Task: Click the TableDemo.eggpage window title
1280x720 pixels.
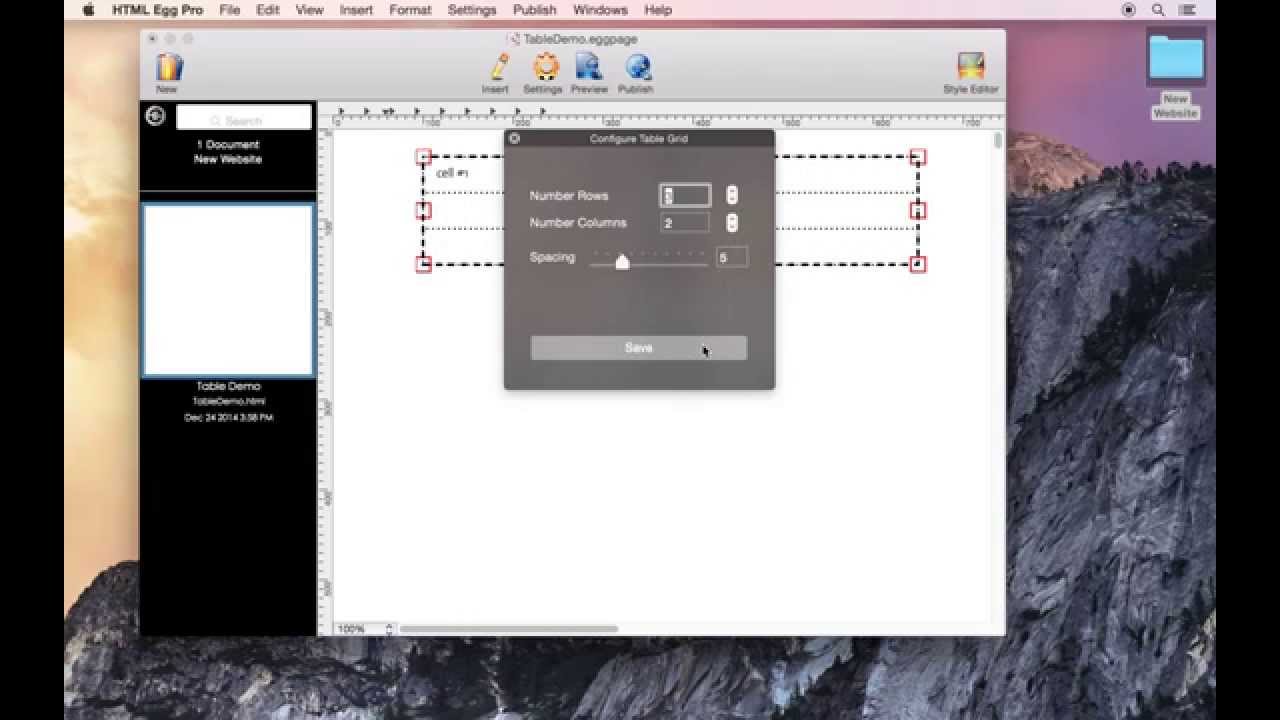Action: click(580, 39)
